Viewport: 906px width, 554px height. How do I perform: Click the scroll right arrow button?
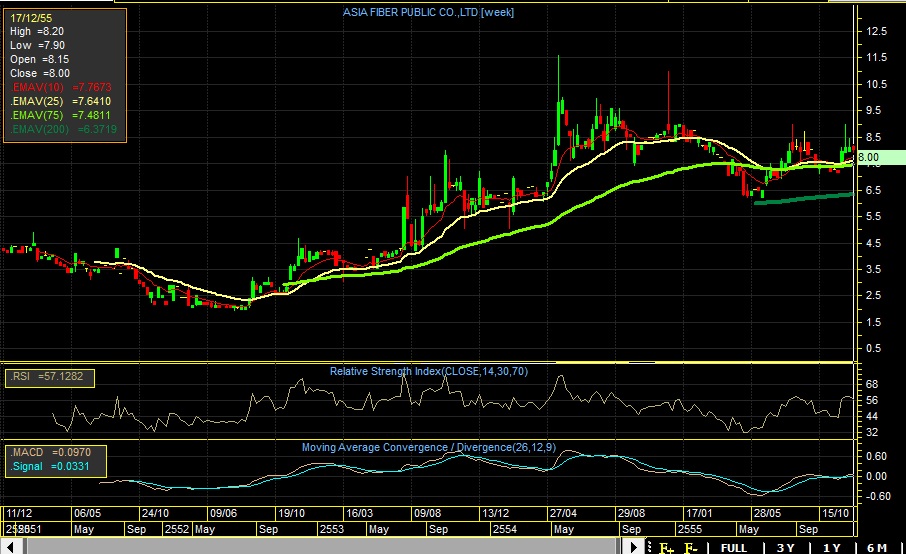(x=634, y=546)
